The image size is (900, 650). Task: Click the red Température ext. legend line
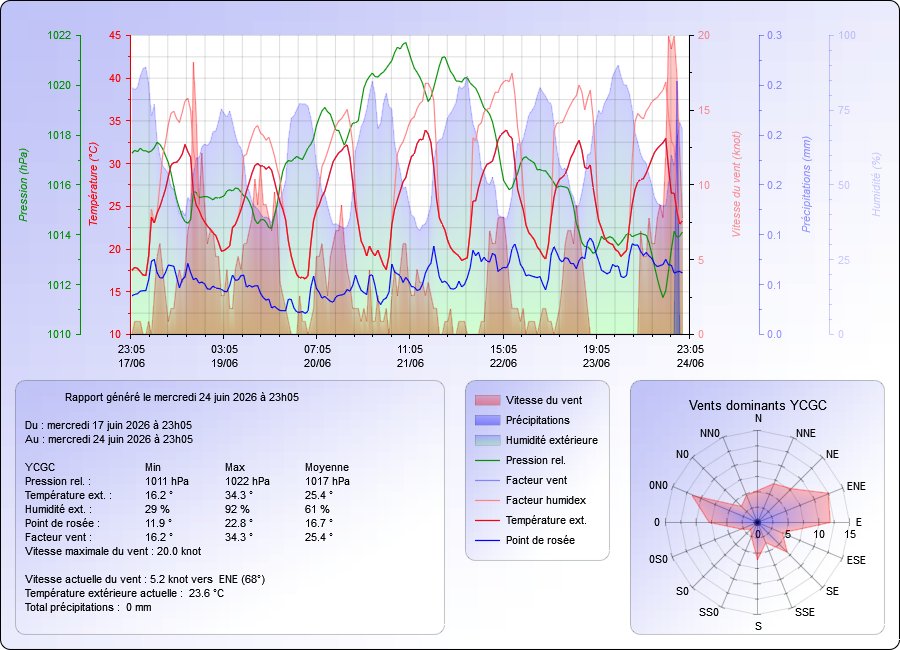[487, 520]
